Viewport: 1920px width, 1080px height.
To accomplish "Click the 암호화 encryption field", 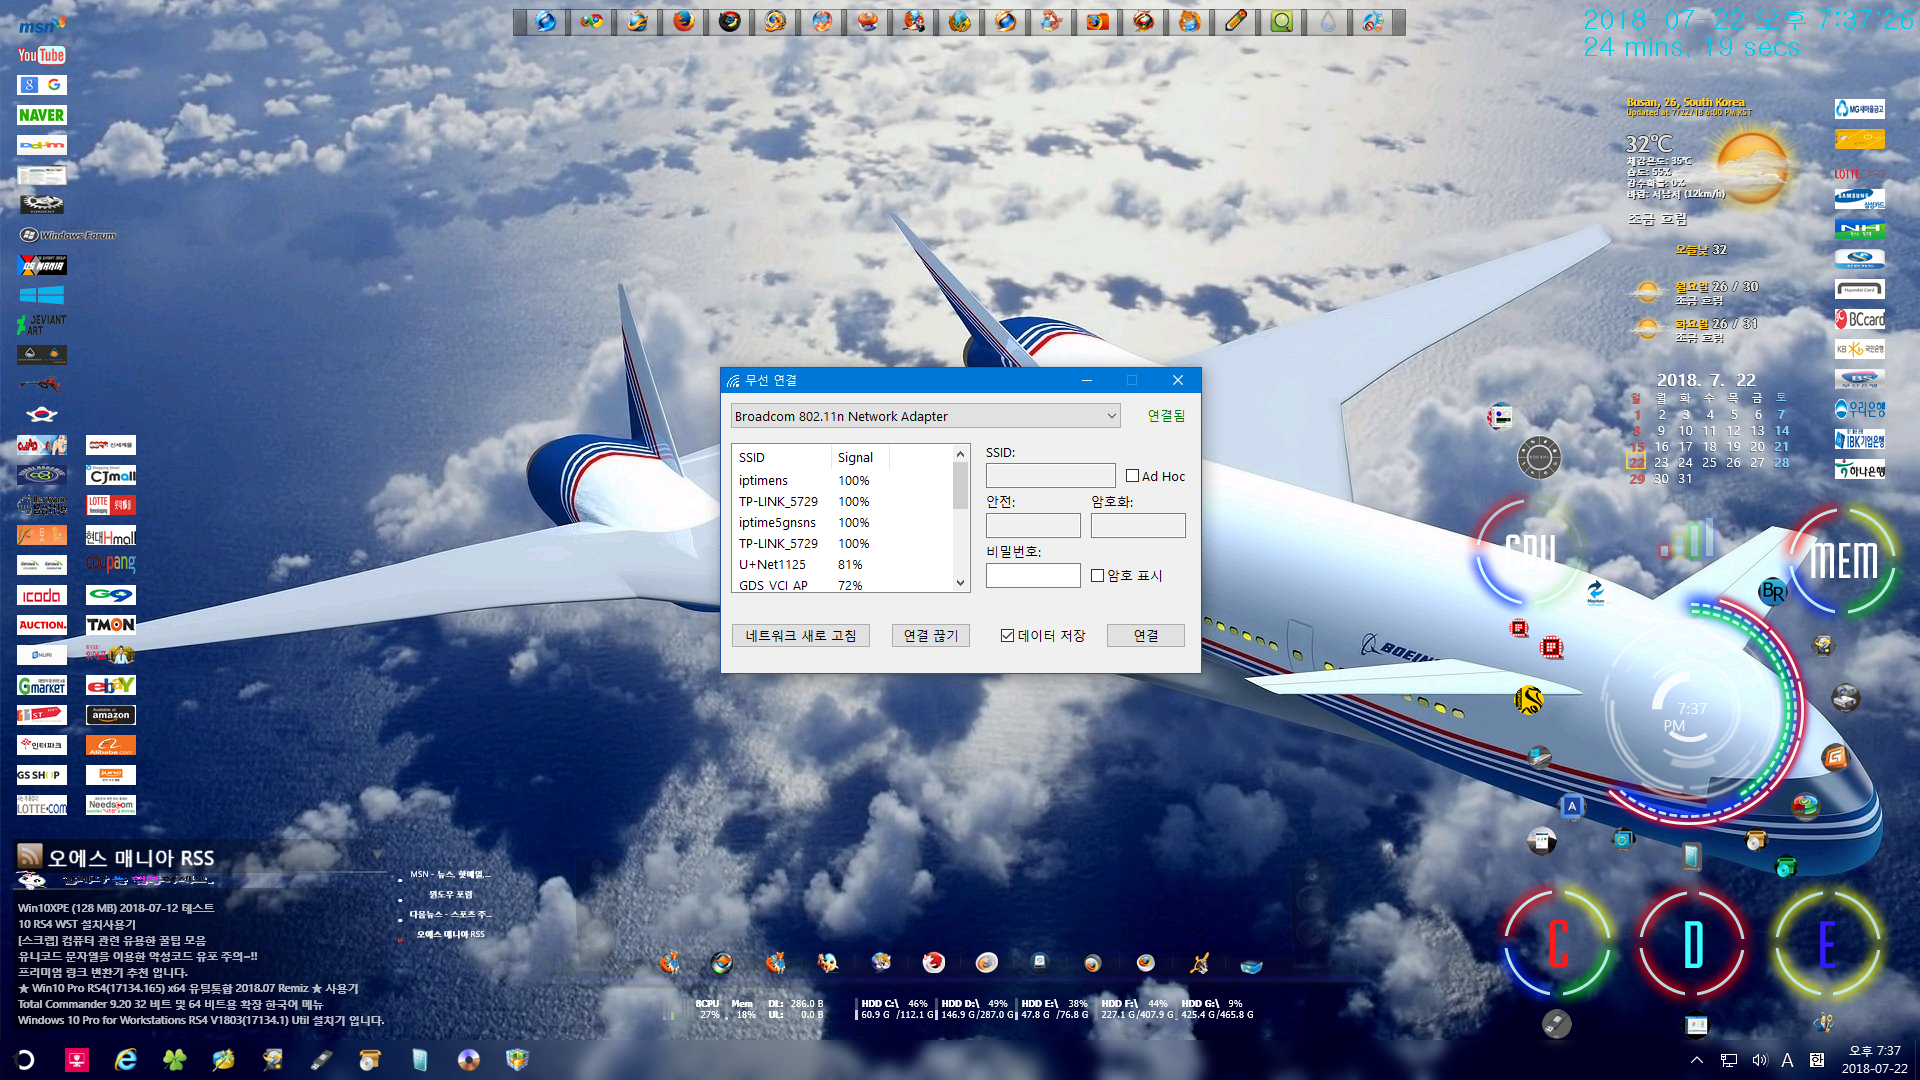I will pos(1138,525).
